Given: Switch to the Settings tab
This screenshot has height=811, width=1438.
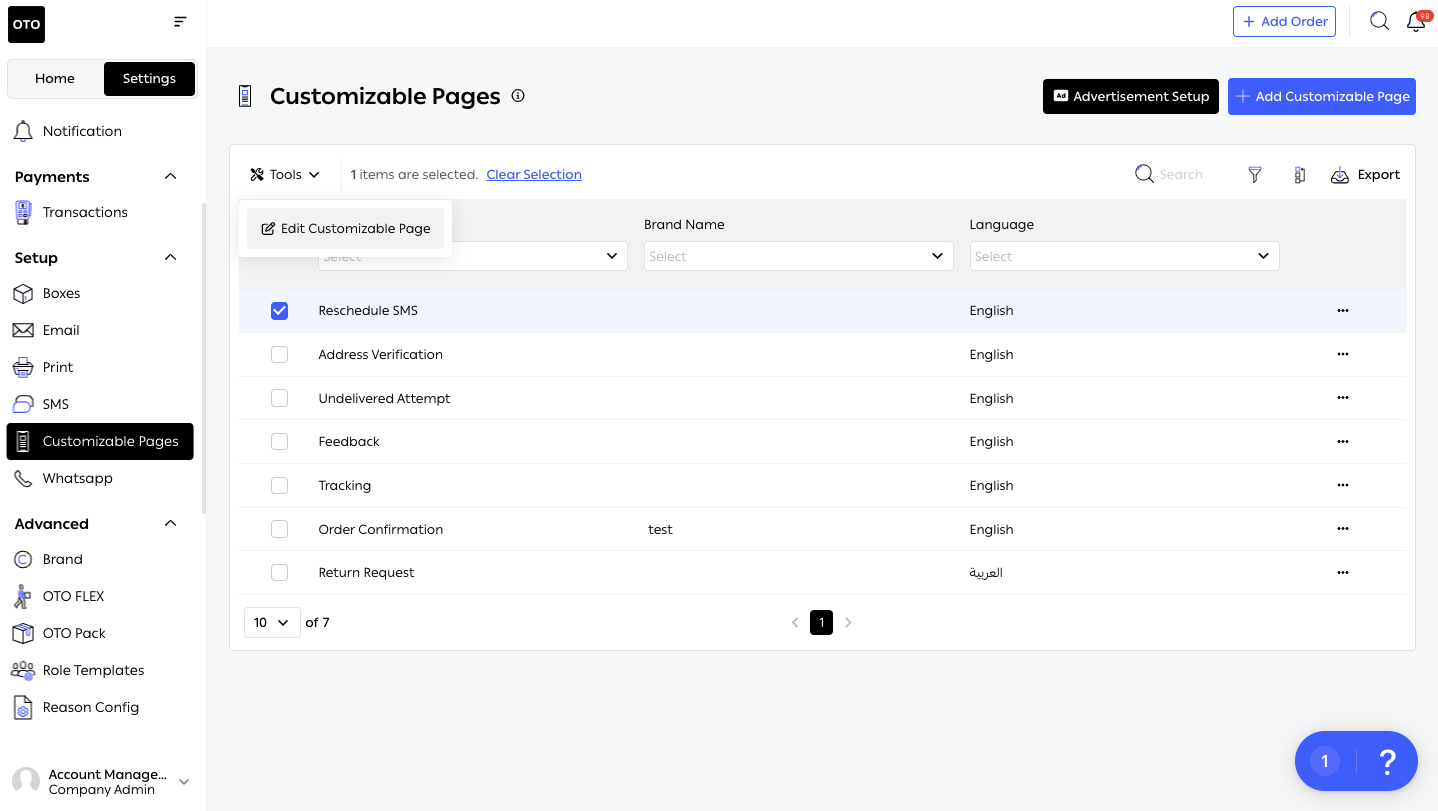Looking at the screenshot, I should click(149, 79).
